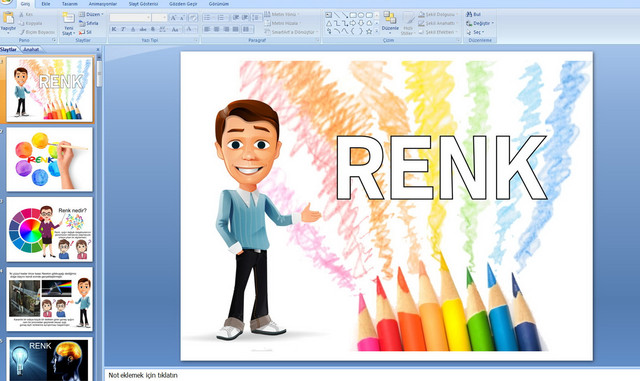Open the Şekil Dolgusu fill dropdown
The width and height of the screenshot is (640, 381).
pyautogui.click(x=438, y=14)
